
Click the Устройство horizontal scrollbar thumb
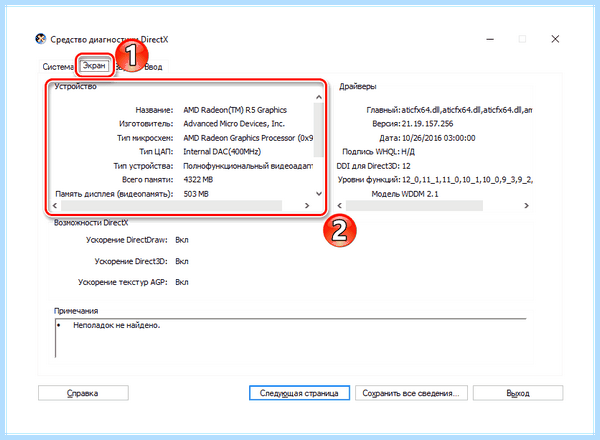171,205
